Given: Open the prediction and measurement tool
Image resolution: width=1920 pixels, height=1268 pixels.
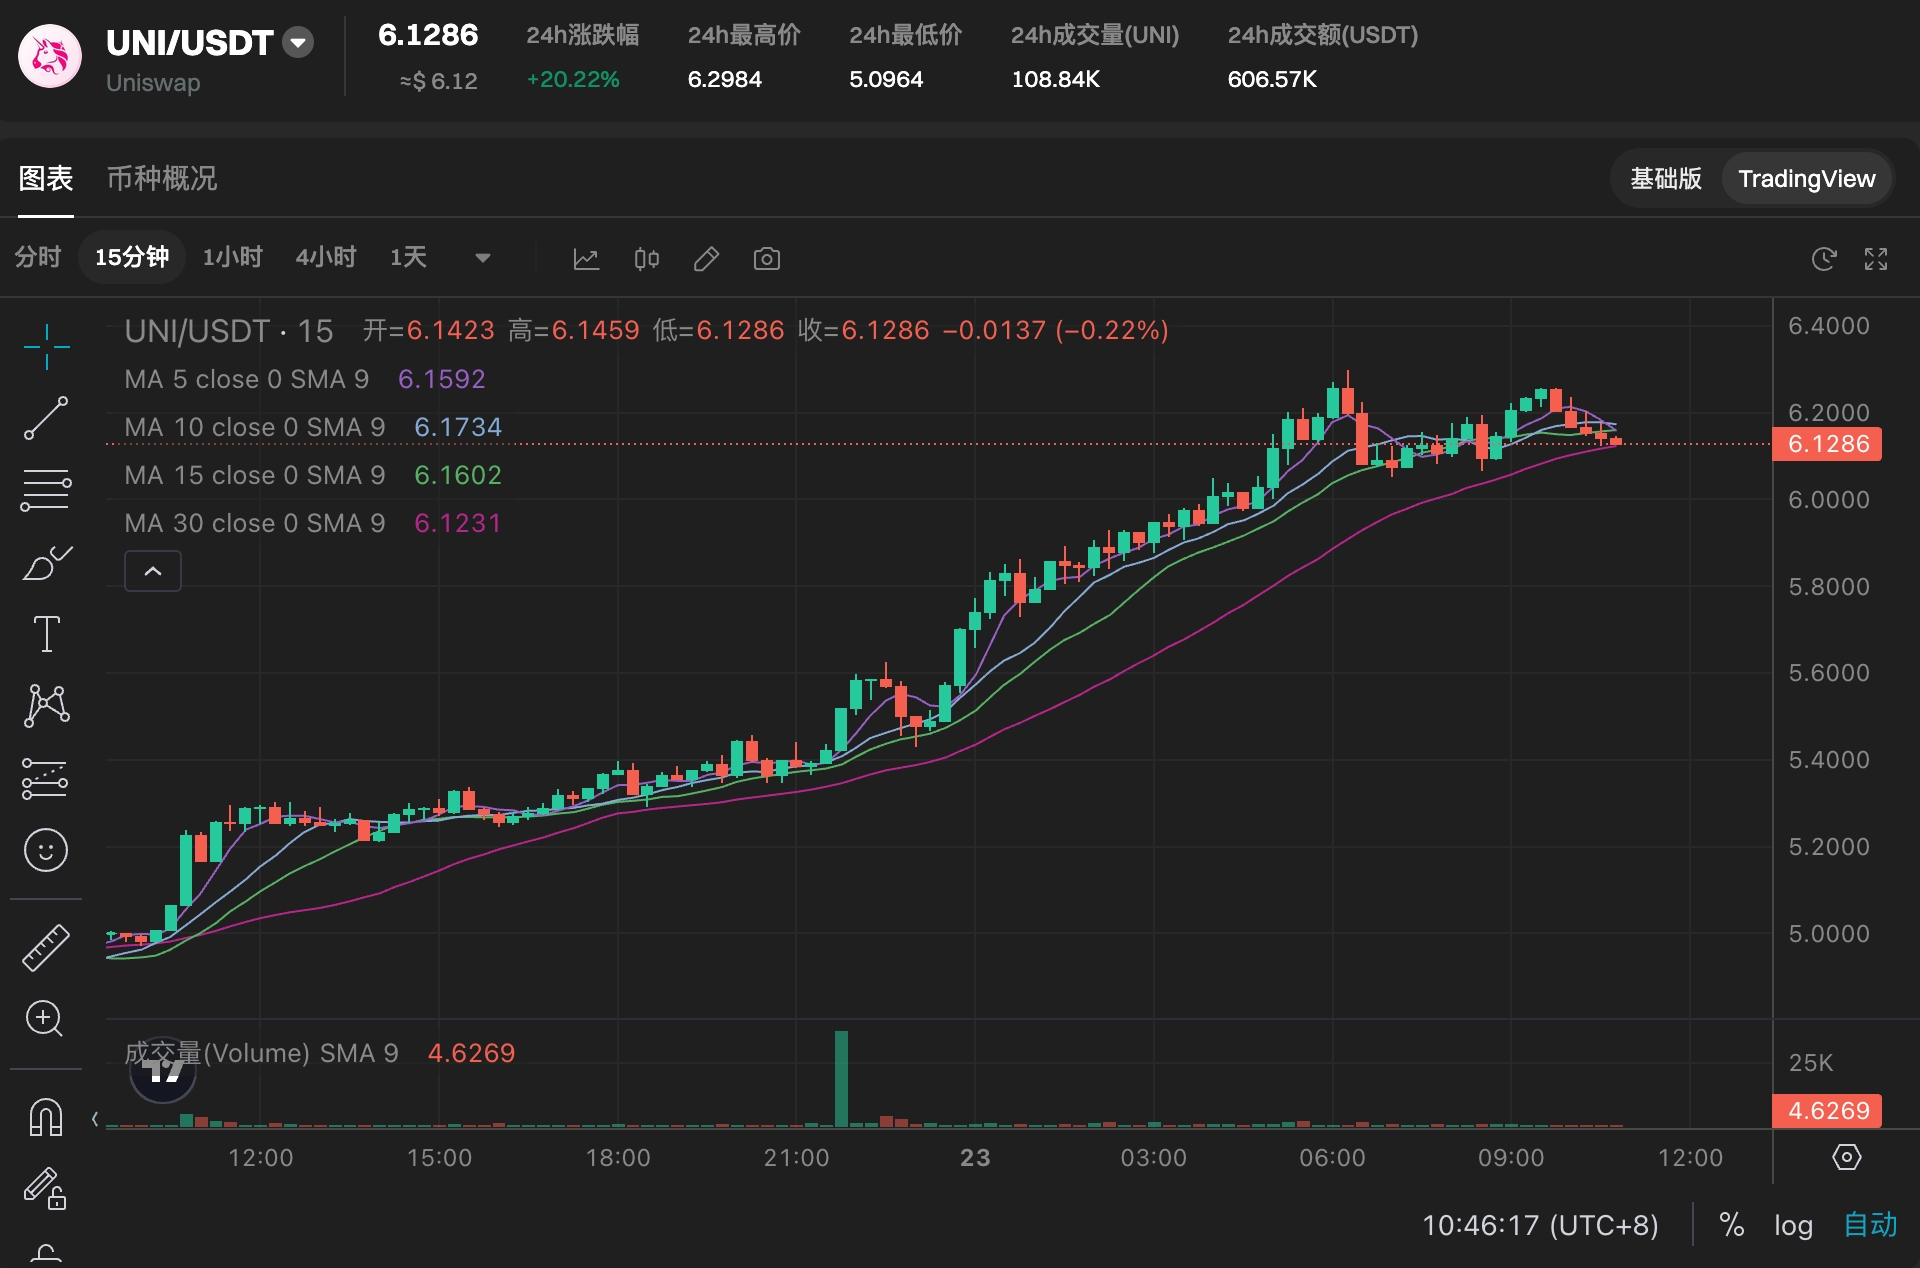Looking at the screenshot, I should pyautogui.click(x=46, y=778).
